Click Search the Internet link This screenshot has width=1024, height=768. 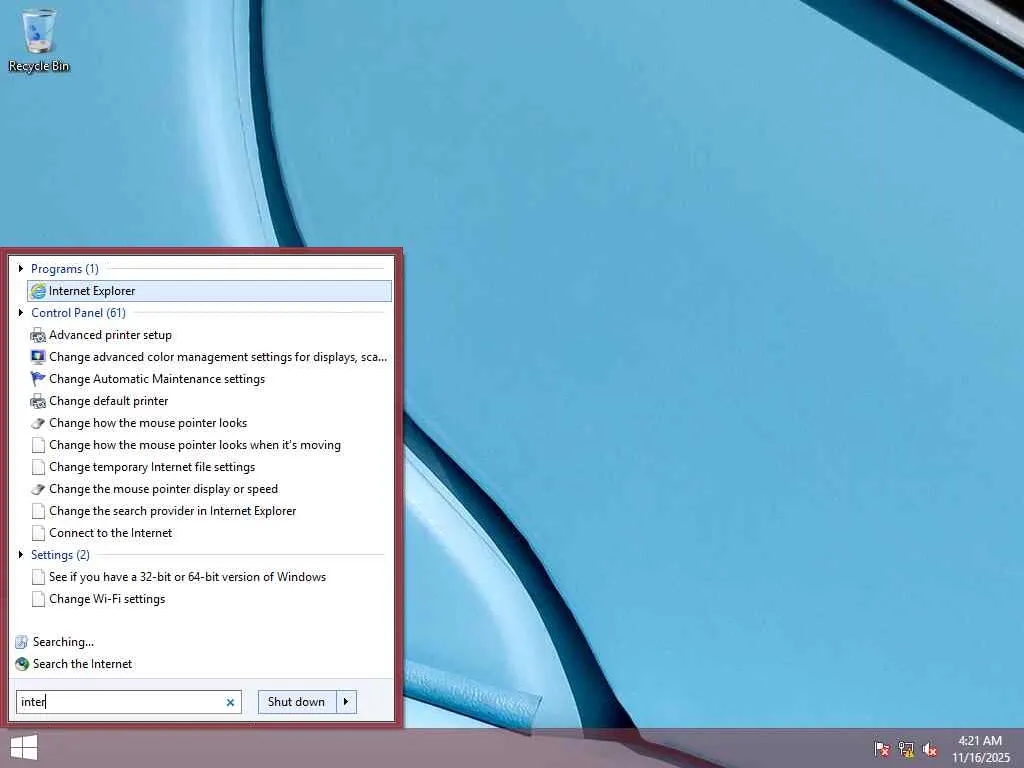(82, 664)
